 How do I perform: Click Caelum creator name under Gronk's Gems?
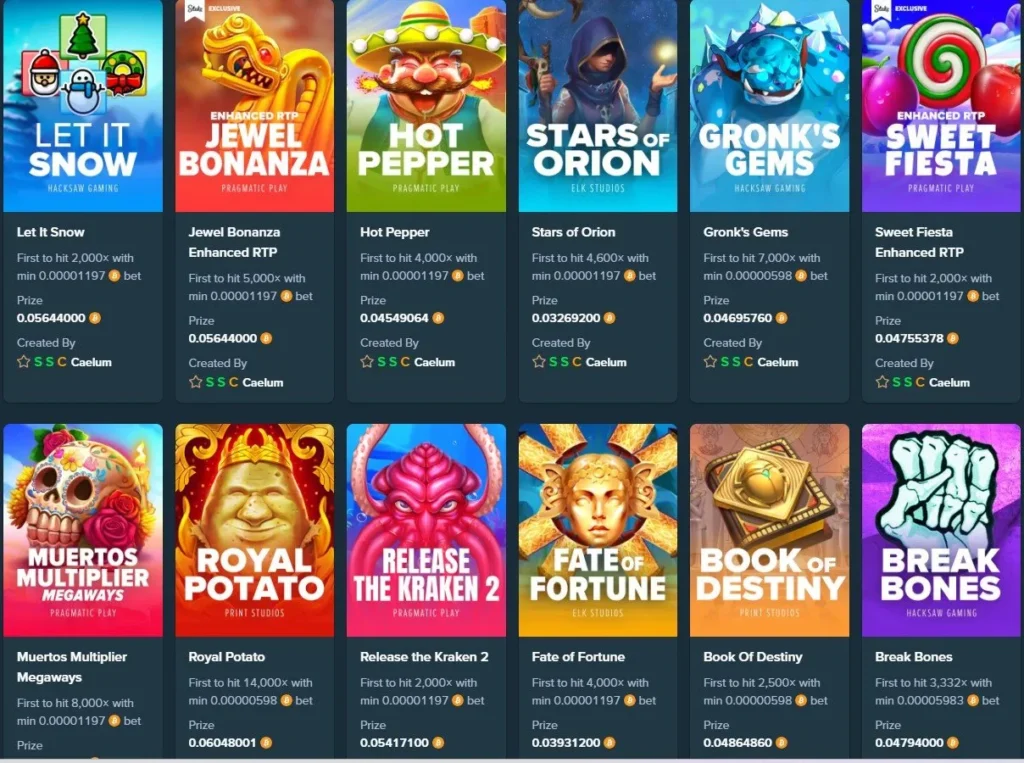778,362
